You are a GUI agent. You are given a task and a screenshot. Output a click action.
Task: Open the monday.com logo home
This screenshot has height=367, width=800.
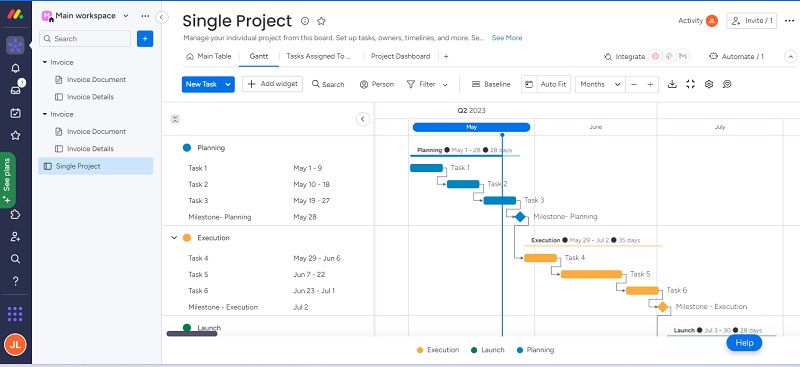click(15, 14)
